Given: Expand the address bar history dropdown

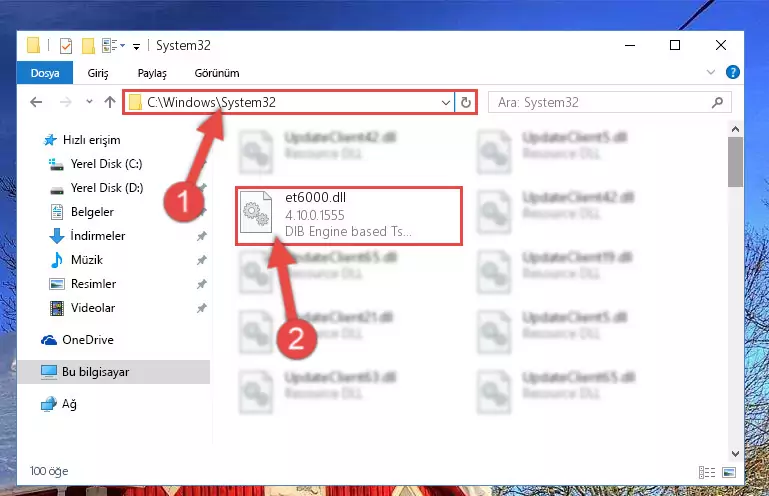Looking at the screenshot, I should coord(445,103).
